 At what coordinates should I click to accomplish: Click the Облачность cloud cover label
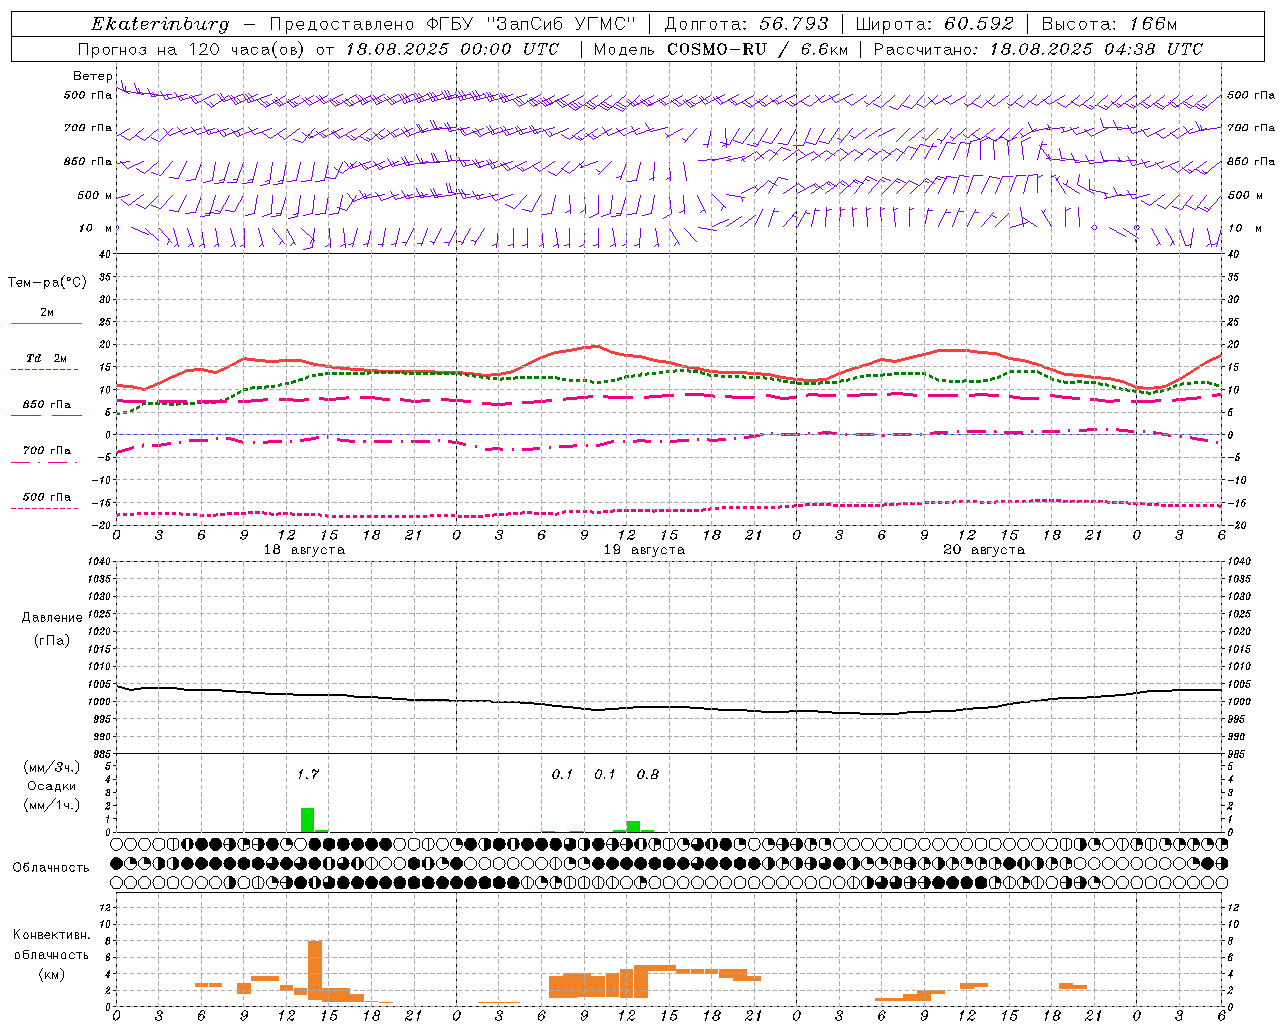coord(51,868)
